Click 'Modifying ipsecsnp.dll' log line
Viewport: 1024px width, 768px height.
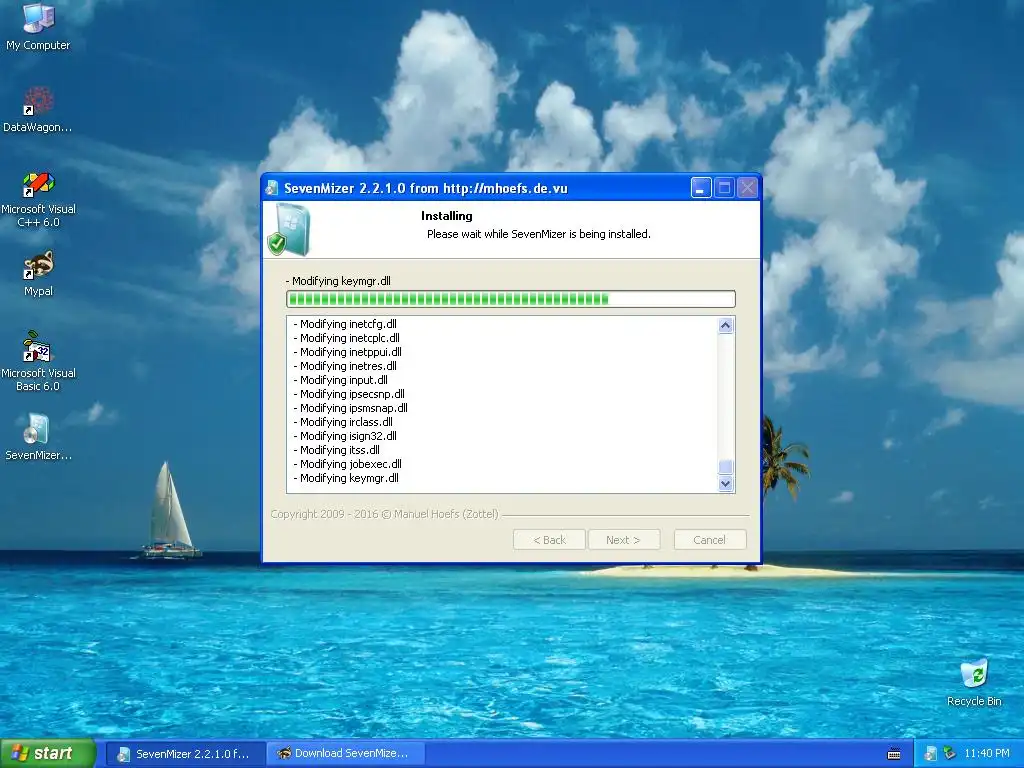349,394
